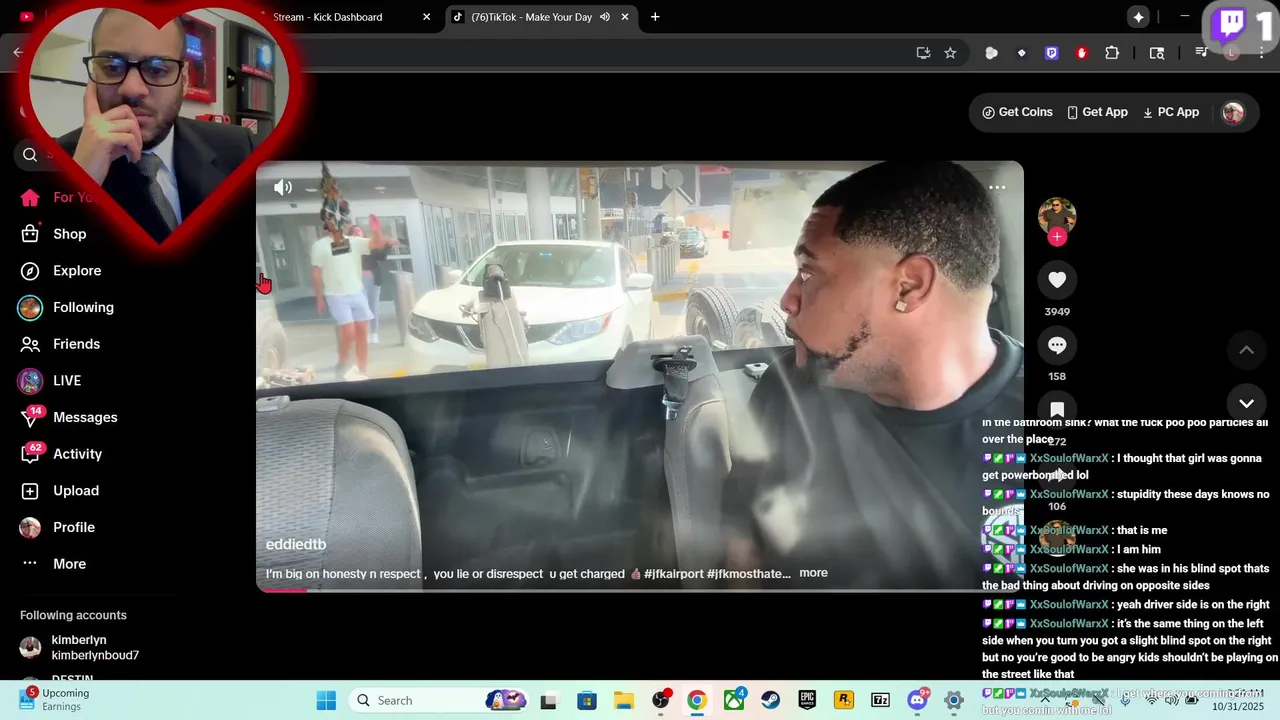
Task: Click red hand blocker extension icon
Action: [x=1081, y=53]
